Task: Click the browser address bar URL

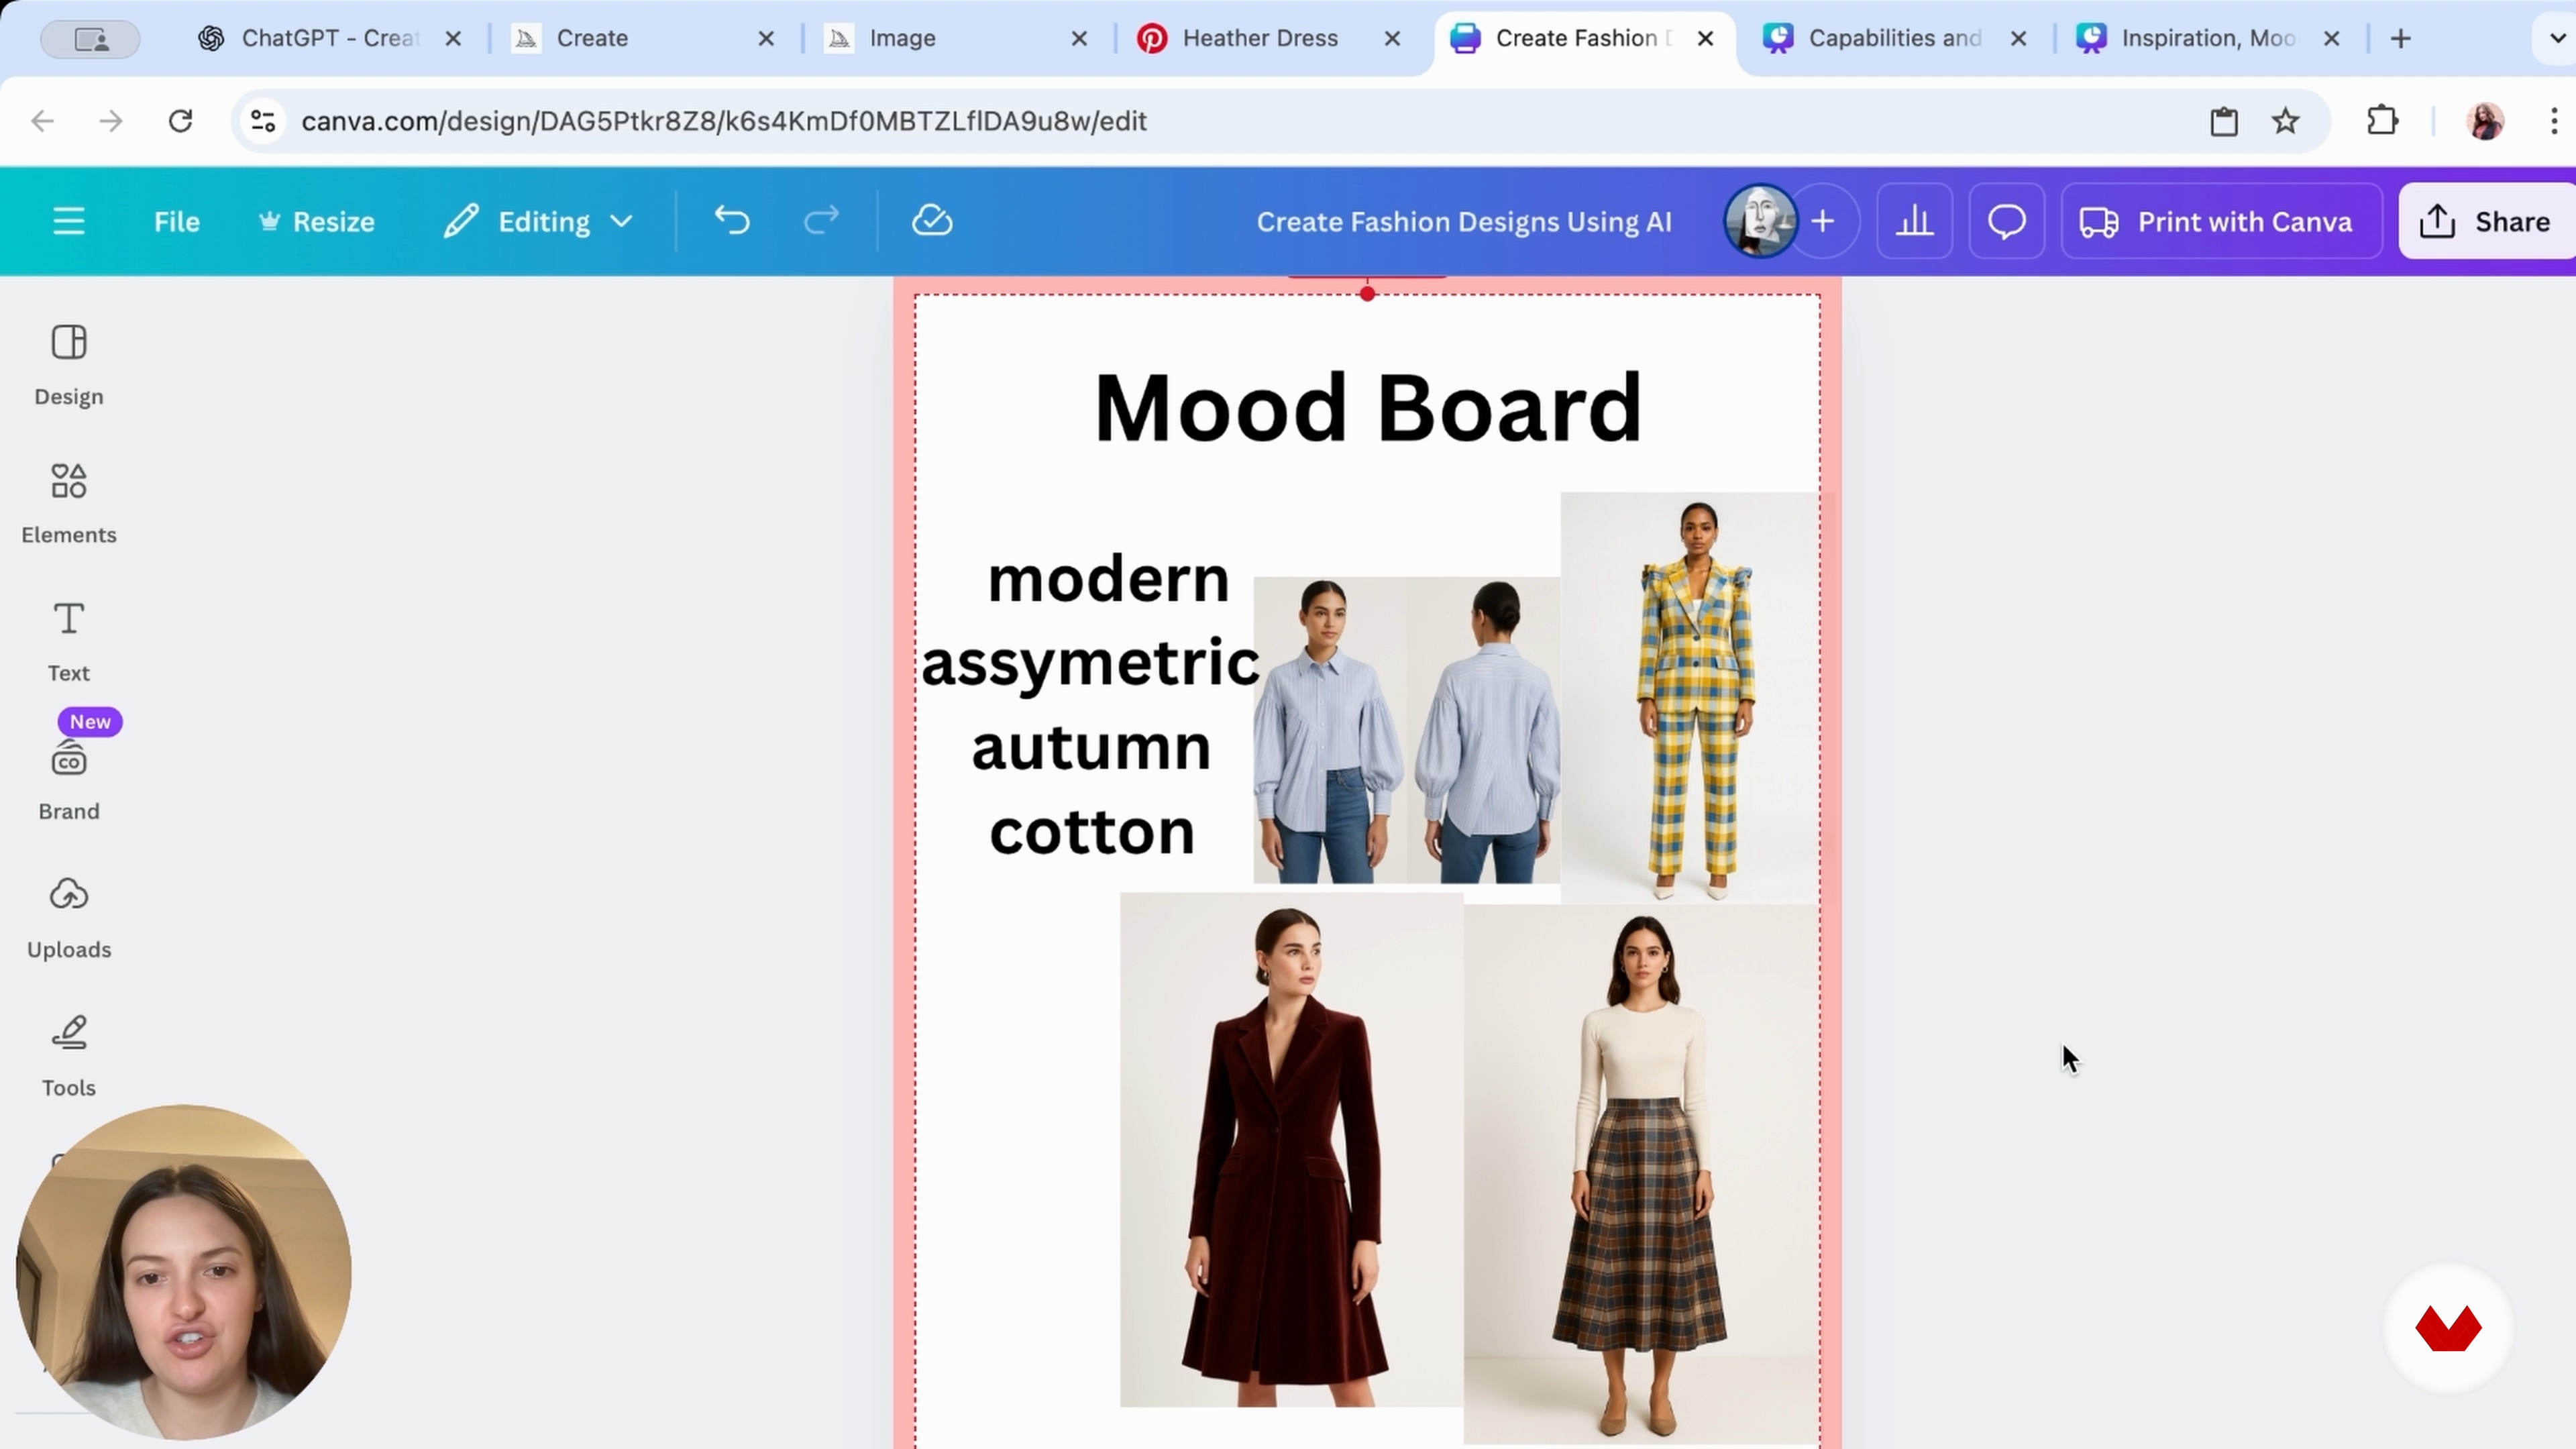Action: tap(724, 121)
